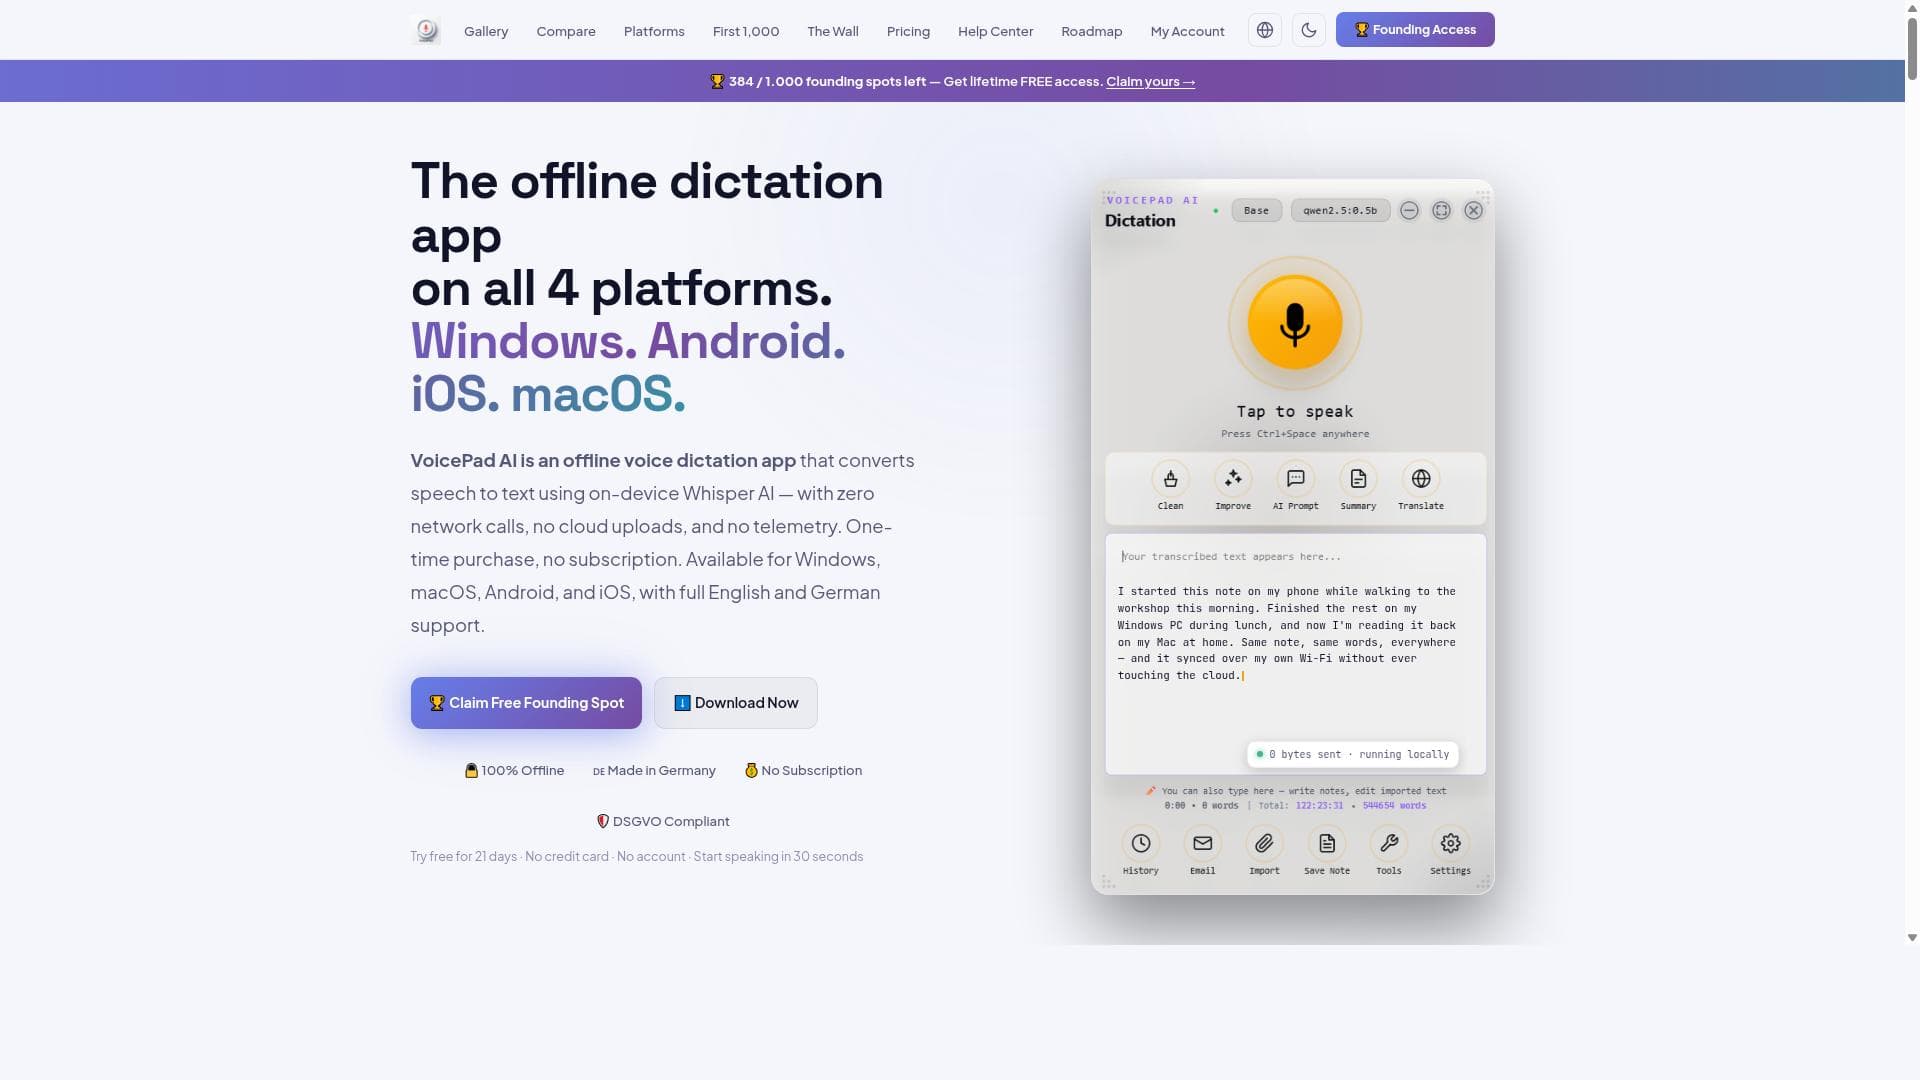
Task: Toggle dark mode moon button
Action: coord(1309,30)
